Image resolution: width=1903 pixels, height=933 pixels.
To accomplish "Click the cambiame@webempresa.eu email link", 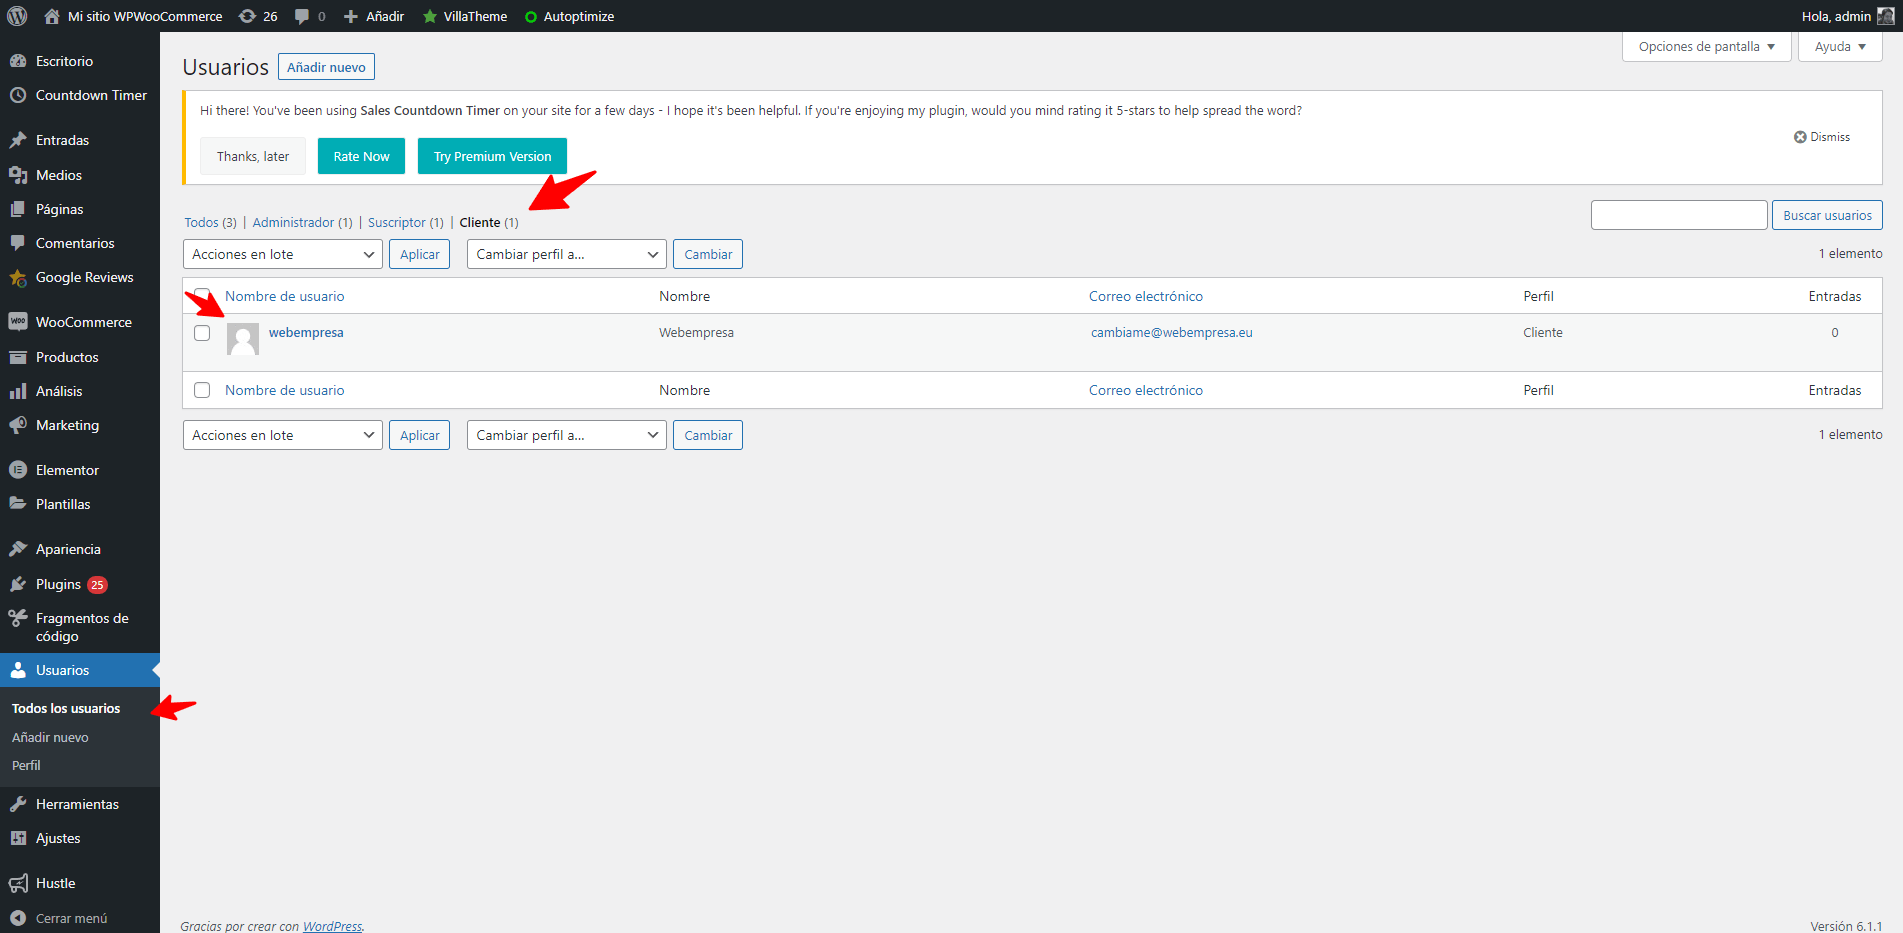I will tap(1171, 333).
